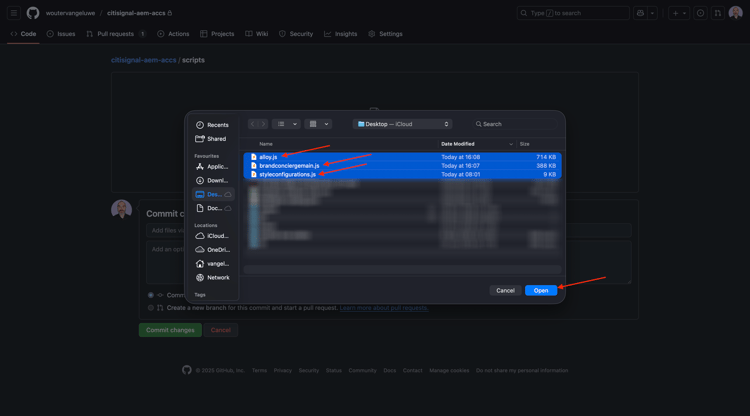Go back in file dialog navigation

253,124
